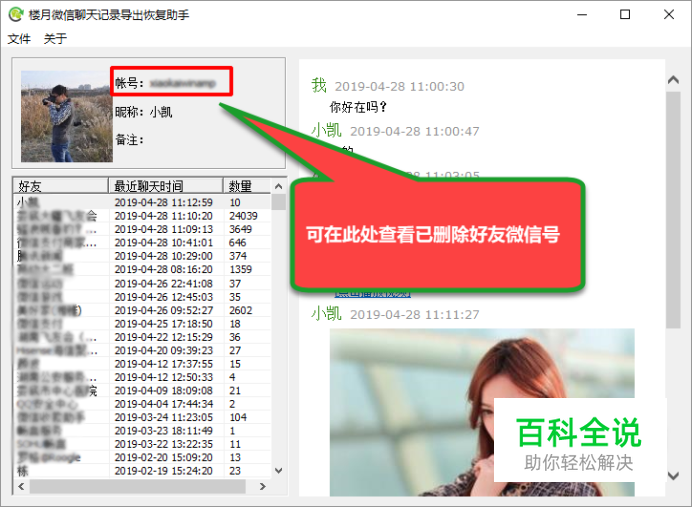Select the row with 2602 messages
Viewport: 692px width, 507px height.
coord(142,310)
